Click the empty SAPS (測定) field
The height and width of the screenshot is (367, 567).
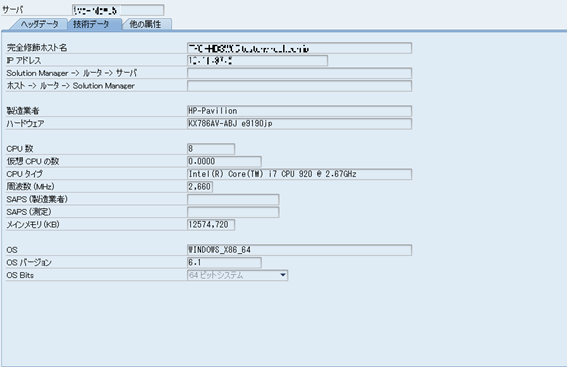pos(233,212)
